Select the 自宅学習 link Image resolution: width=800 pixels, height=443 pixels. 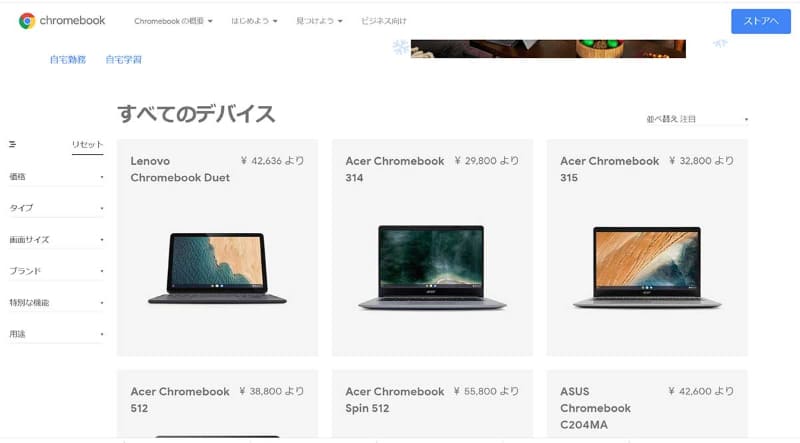point(123,60)
